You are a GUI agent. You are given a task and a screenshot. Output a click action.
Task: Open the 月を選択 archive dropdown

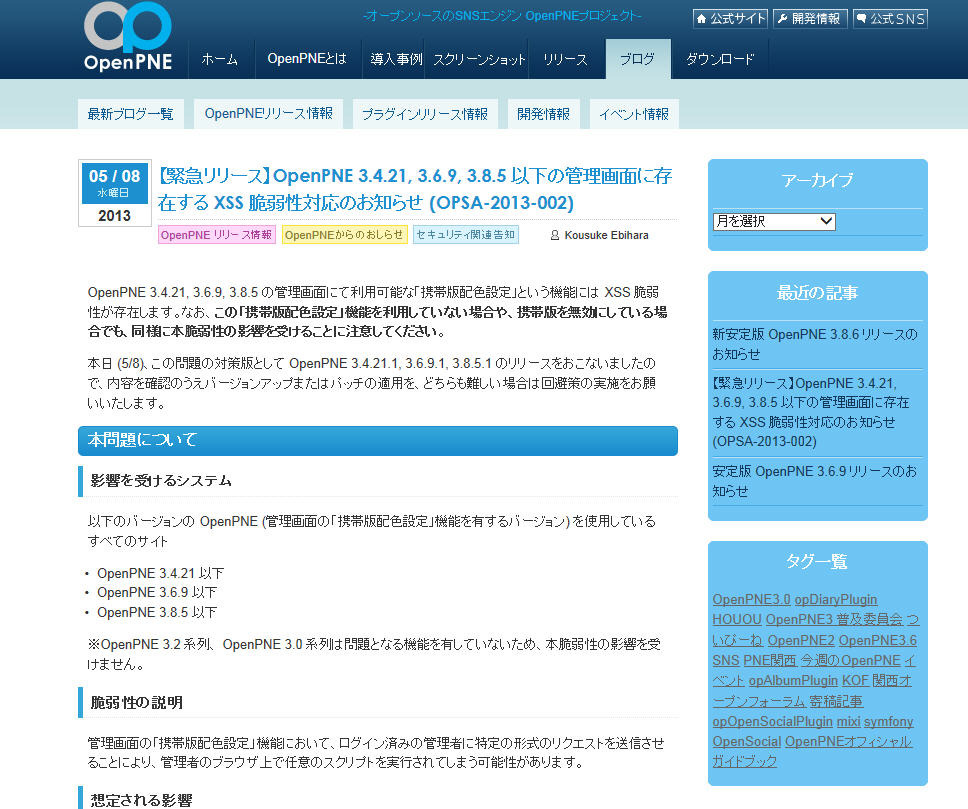(x=773, y=221)
